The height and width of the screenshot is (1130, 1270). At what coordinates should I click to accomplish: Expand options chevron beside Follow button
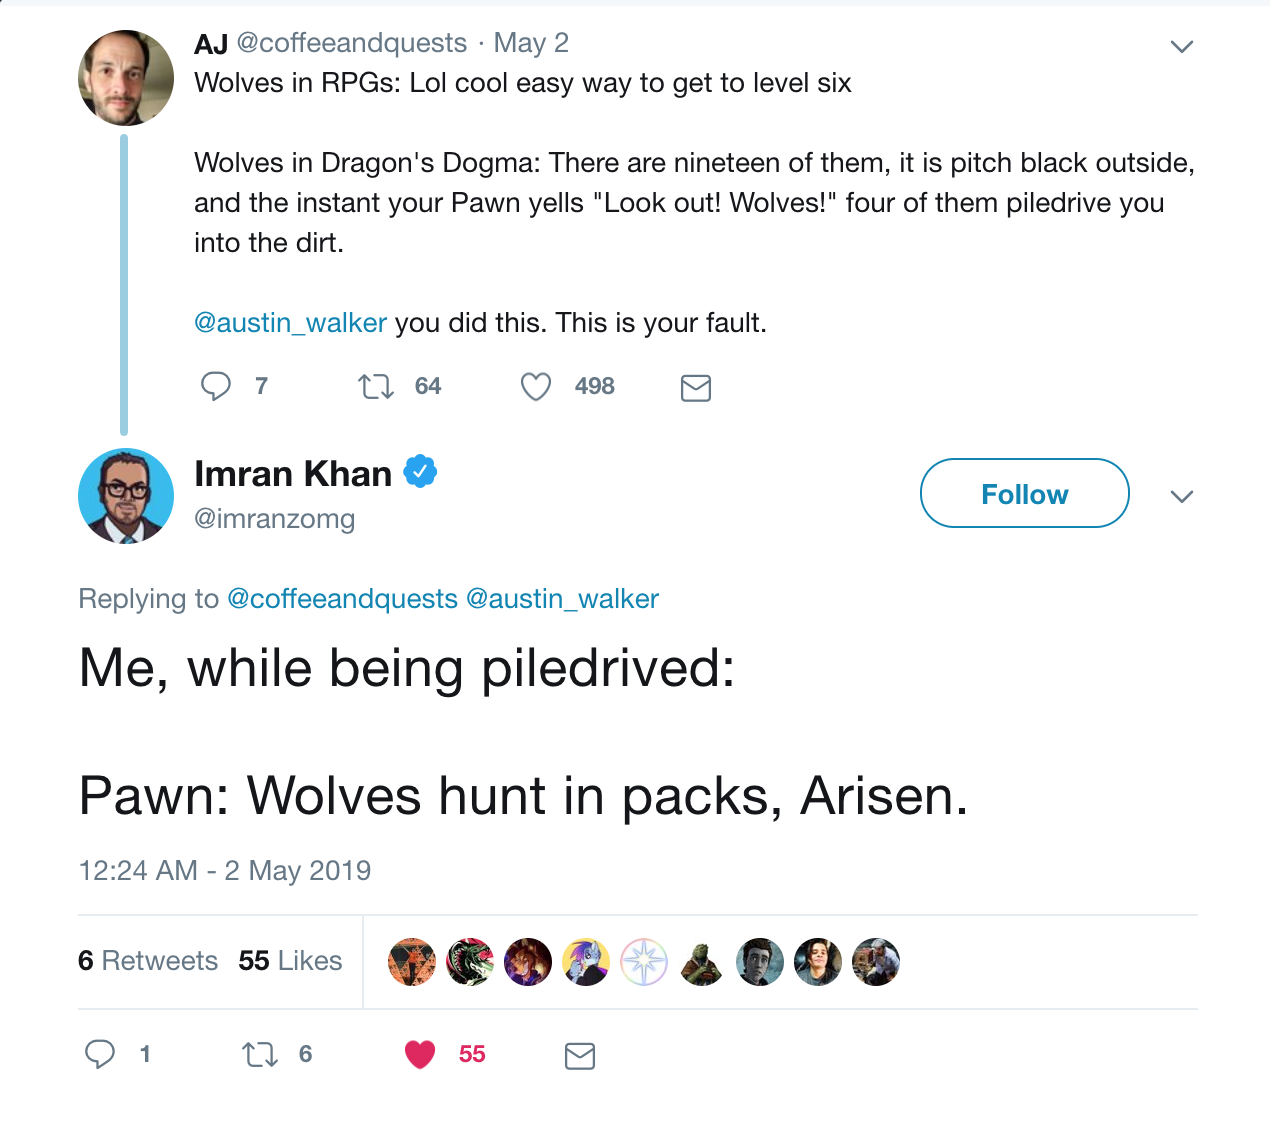pos(1182,497)
